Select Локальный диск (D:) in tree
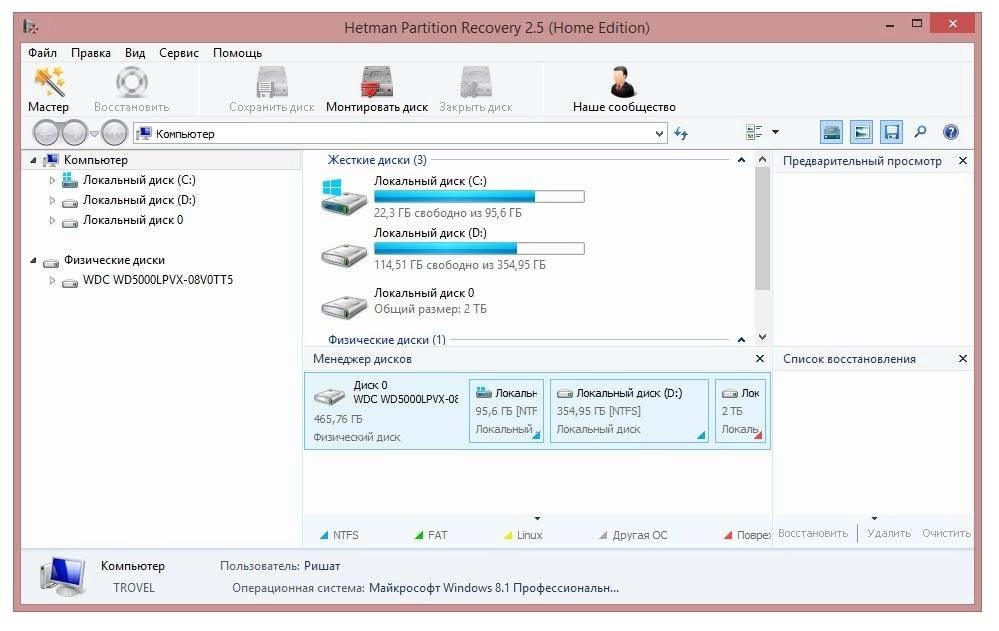Screen dimensions: 999x631 pyautogui.click(x=139, y=200)
